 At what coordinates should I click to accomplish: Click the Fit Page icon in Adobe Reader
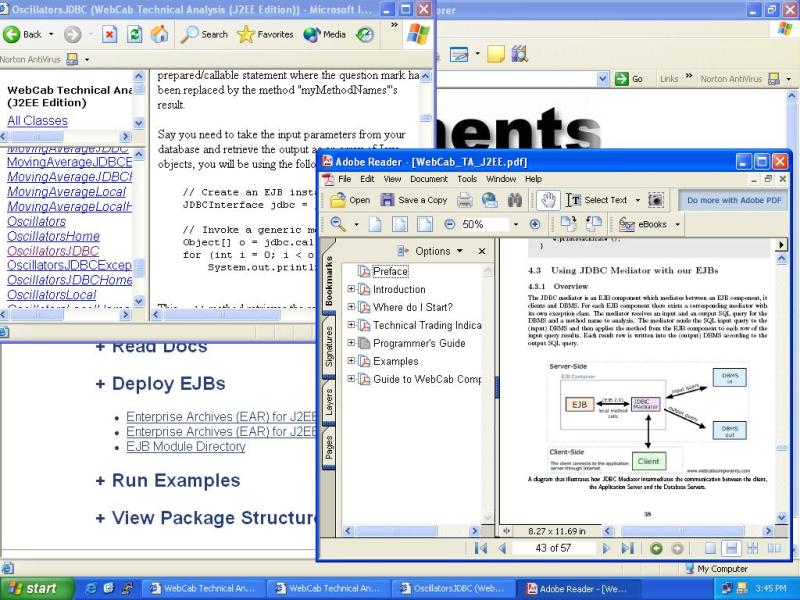(x=399, y=224)
